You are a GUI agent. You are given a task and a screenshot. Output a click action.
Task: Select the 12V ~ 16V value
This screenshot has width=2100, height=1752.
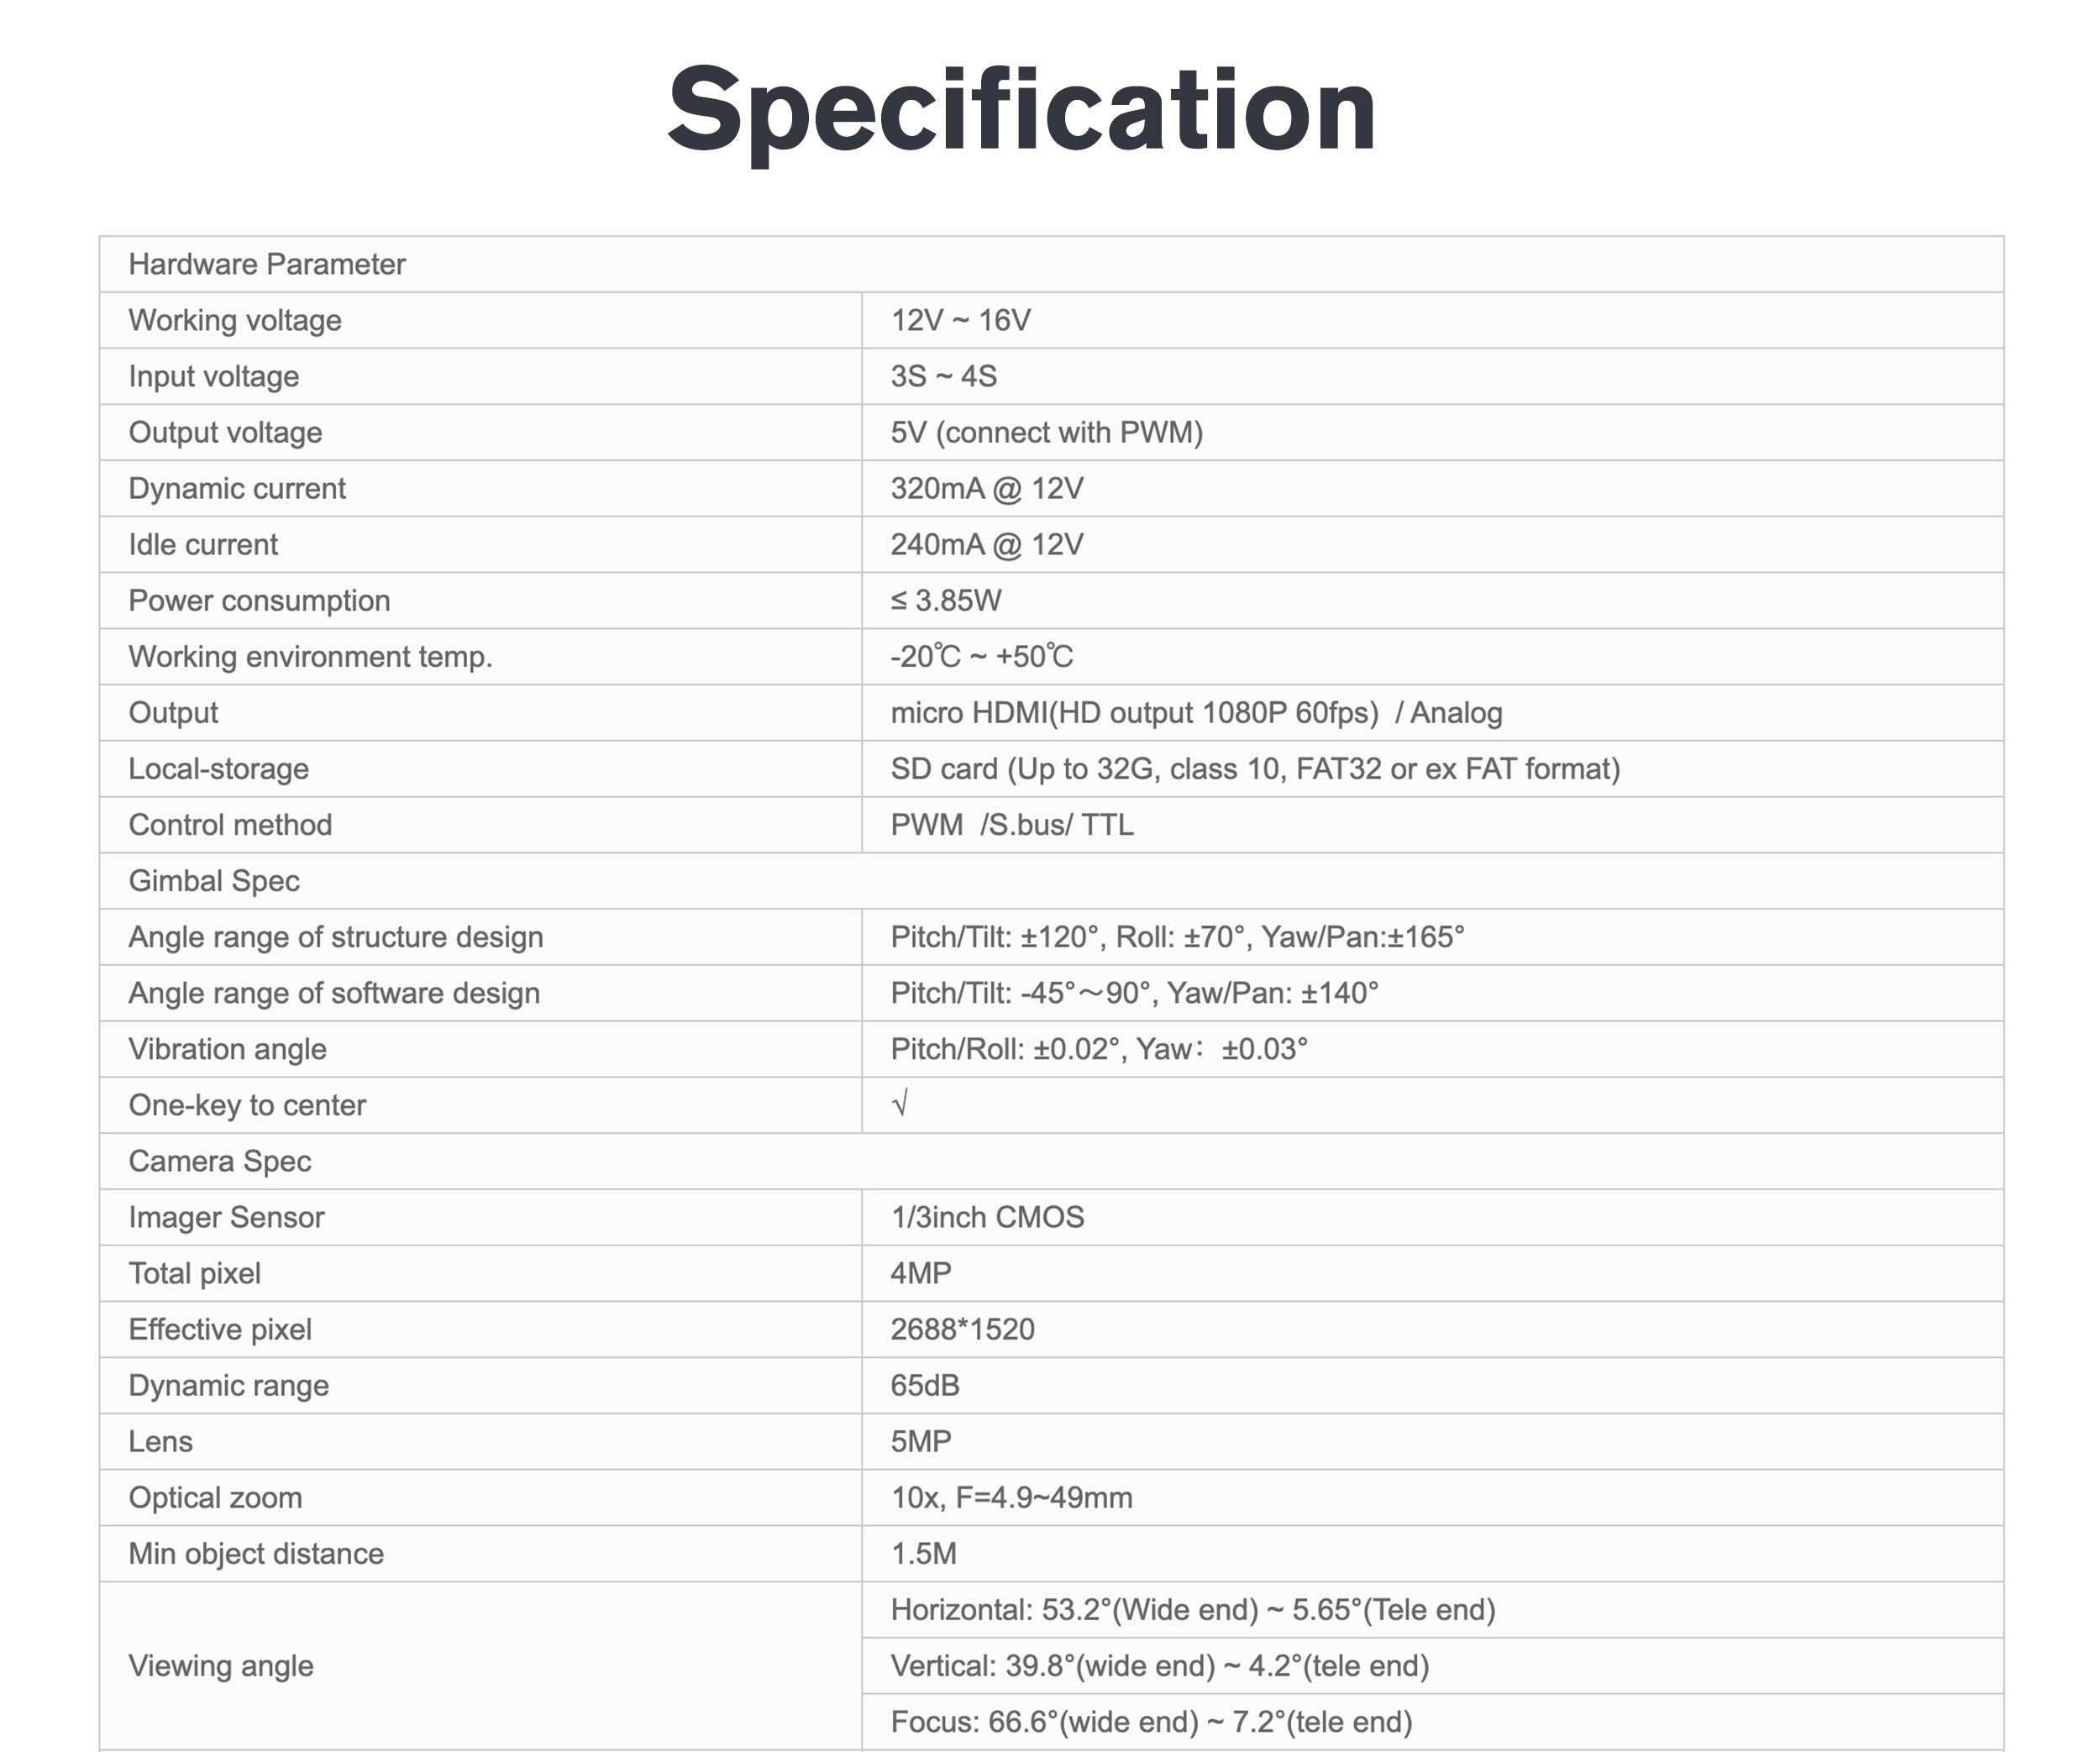click(x=960, y=320)
